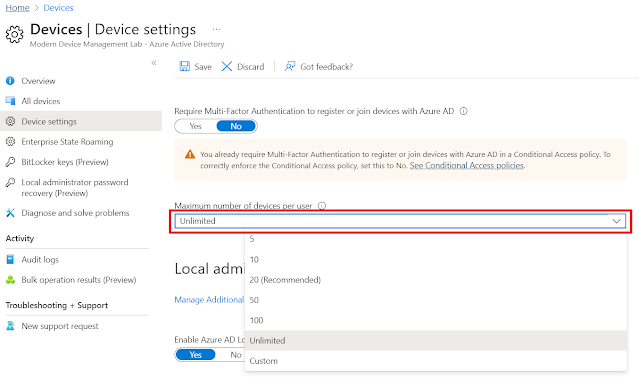Click Troubleshooting + Support section heading
Image resolution: width=639 pixels, height=386 pixels.
[57, 305]
